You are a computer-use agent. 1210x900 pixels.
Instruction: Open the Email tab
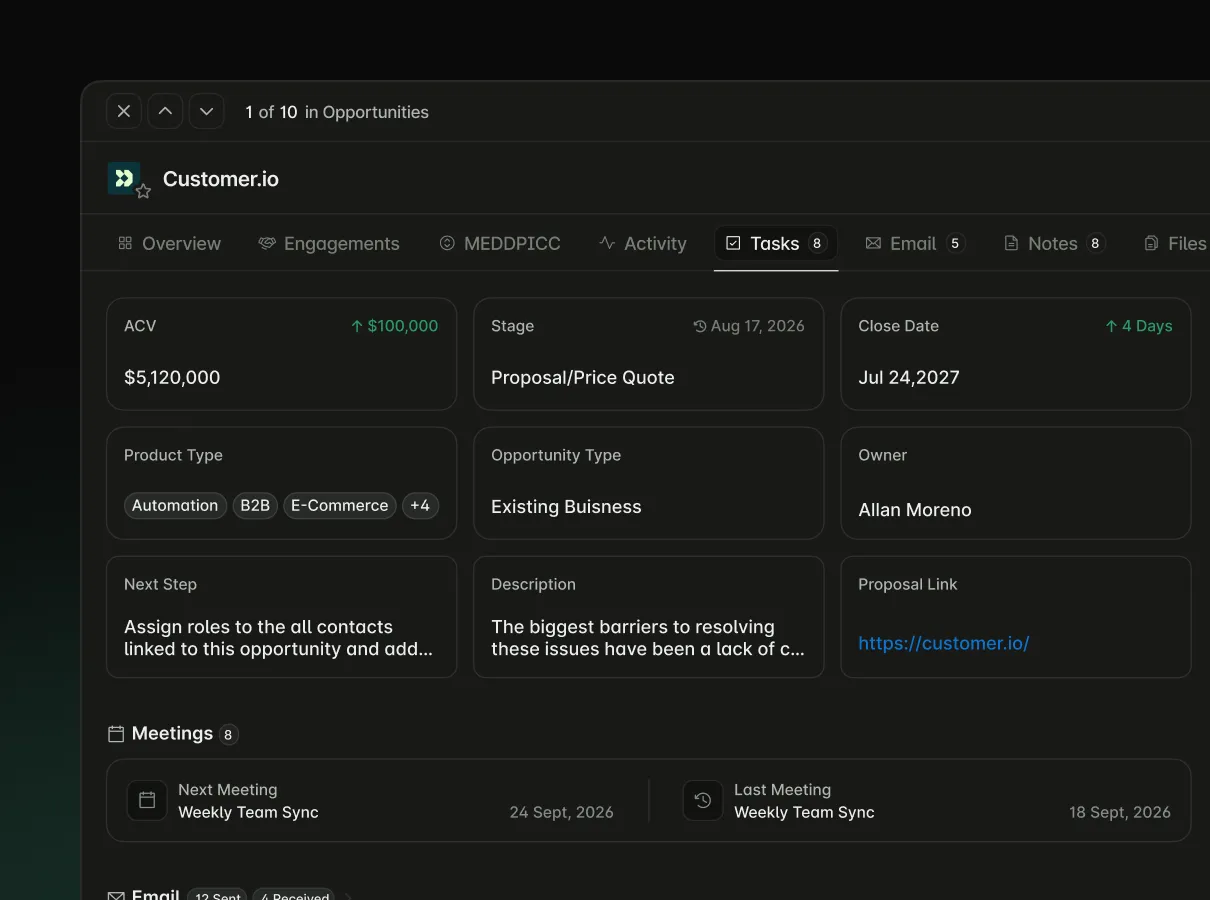tap(913, 243)
